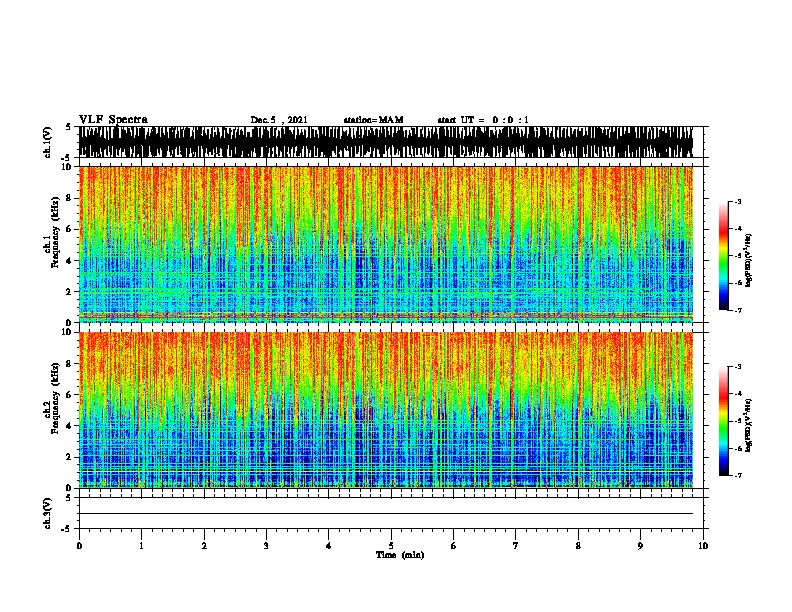This screenshot has width=792, height=612.
Task: Click the '9' minute tick on the time axis
Action: (x=640, y=546)
